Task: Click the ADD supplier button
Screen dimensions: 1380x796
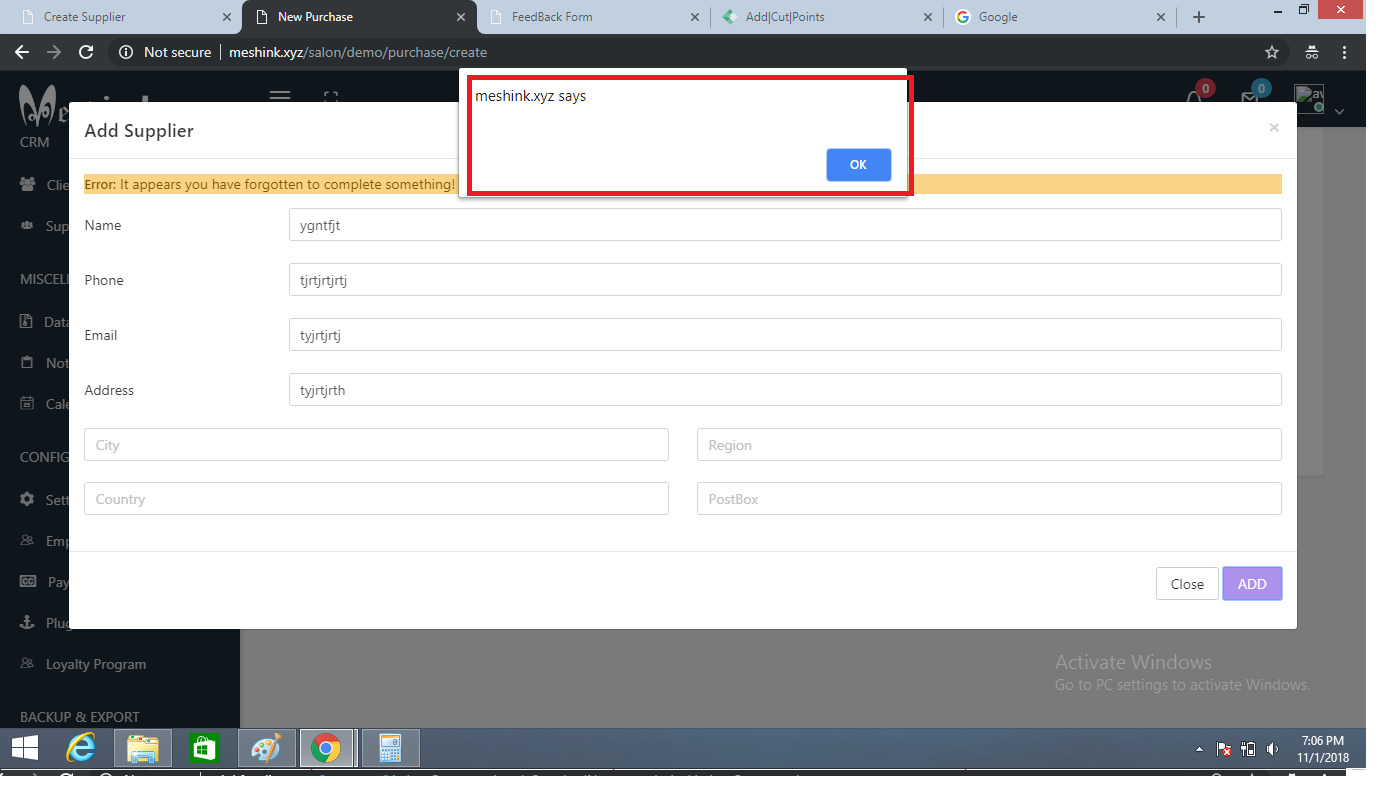Action: 1252,584
